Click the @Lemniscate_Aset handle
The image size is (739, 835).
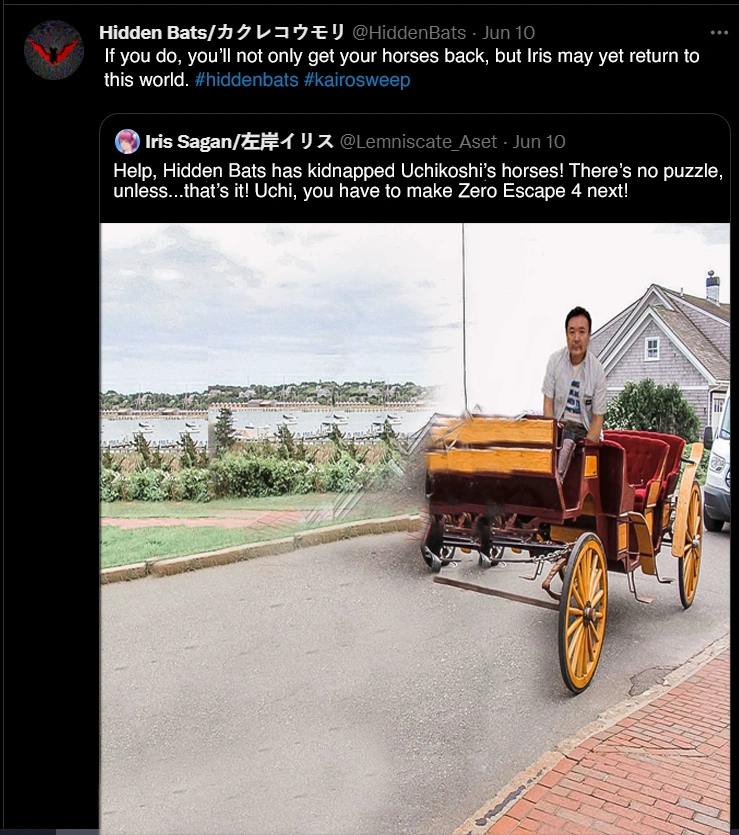pos(418,142)
